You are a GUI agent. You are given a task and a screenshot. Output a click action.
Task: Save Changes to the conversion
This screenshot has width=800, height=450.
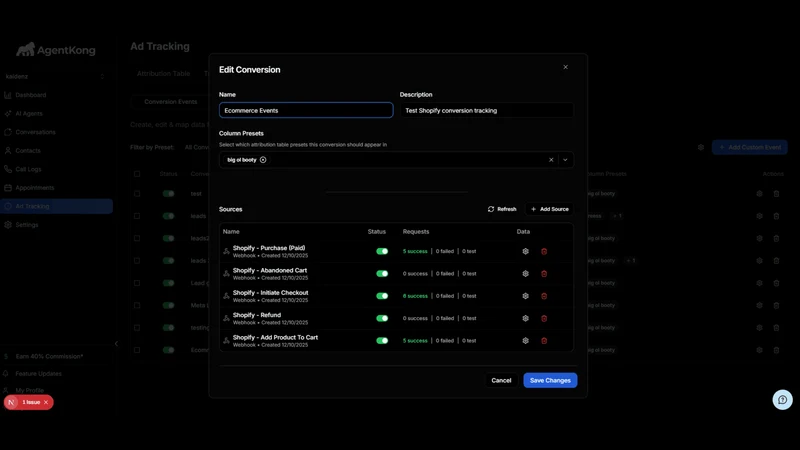[x=550, y=380]
